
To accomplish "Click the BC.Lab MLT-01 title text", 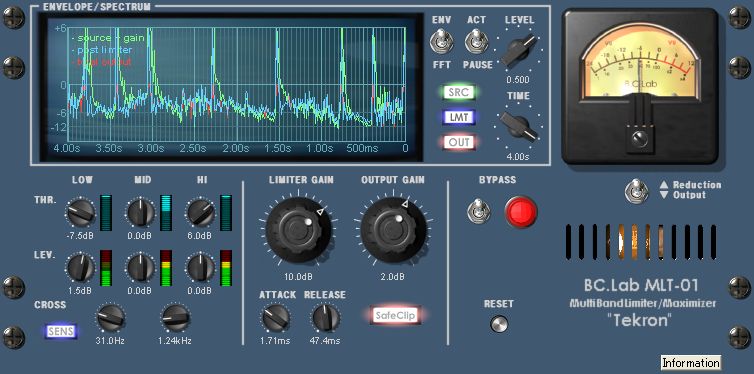I will [641, 286].
